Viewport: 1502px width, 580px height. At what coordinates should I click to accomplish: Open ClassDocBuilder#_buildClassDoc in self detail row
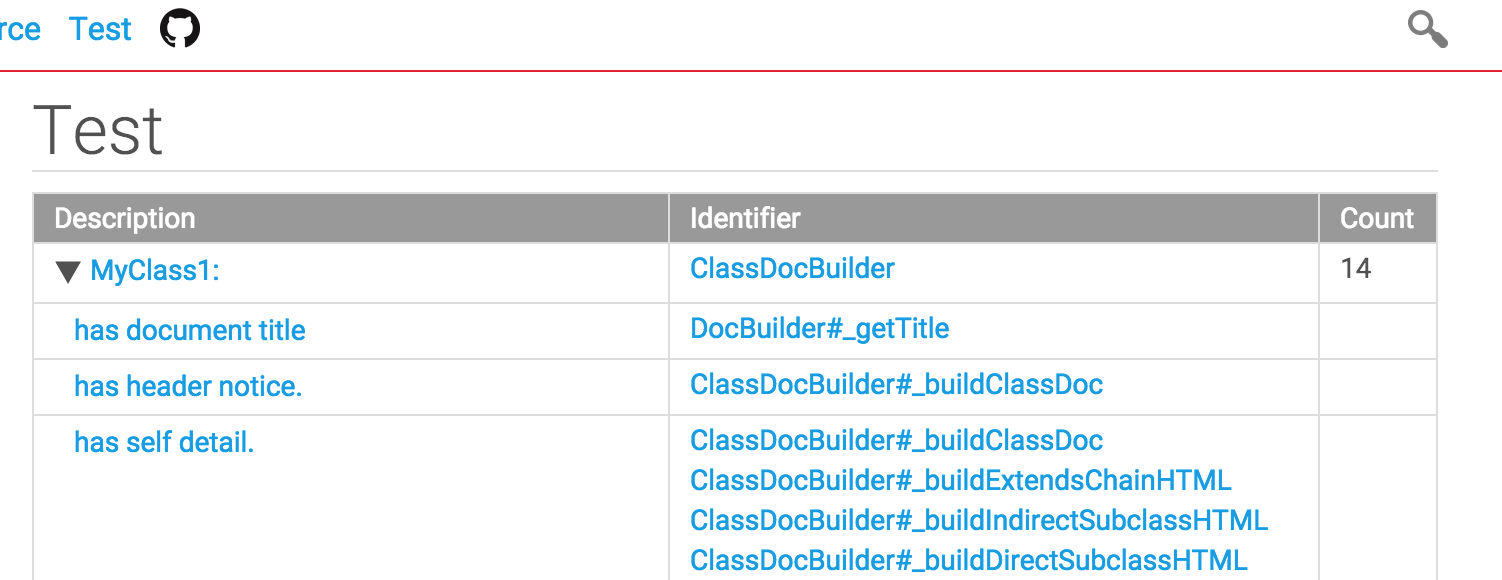896,441
